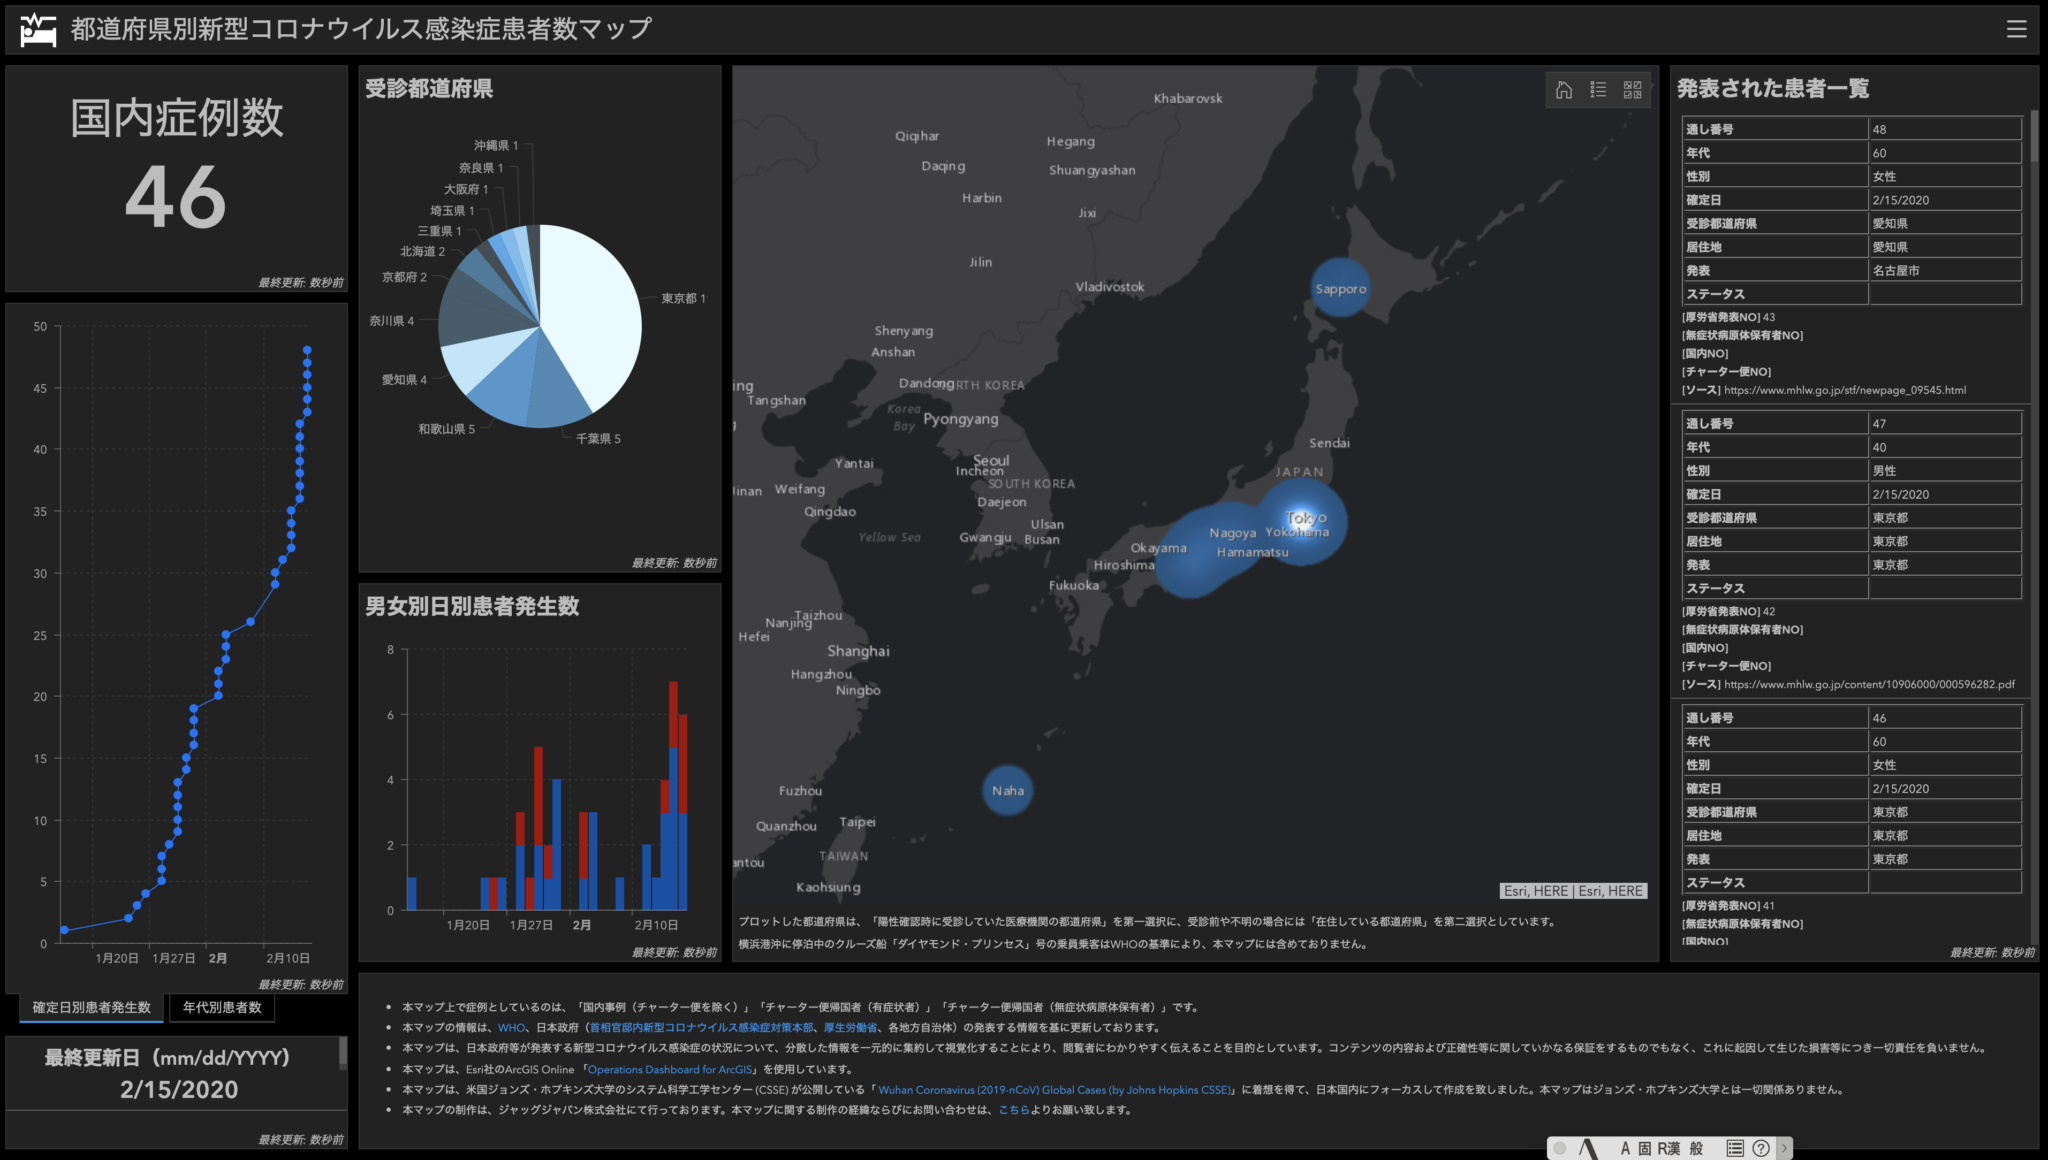Click the source URL link for case 48
The width and height of the screenshot is (2048, 1160).
(1845, 391)
